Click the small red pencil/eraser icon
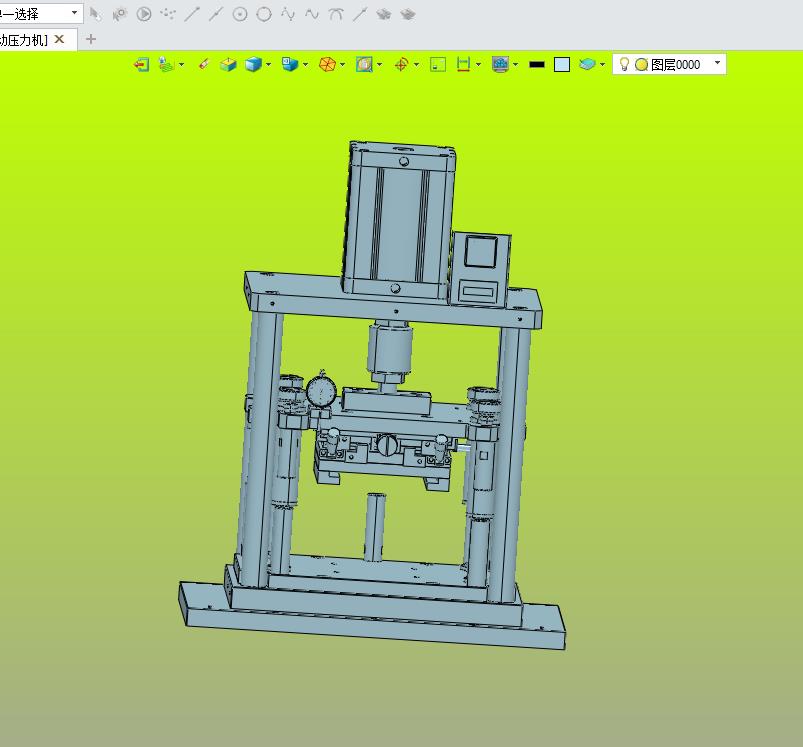The height and width of the screenshot is (747, 803). click(203, 65)
